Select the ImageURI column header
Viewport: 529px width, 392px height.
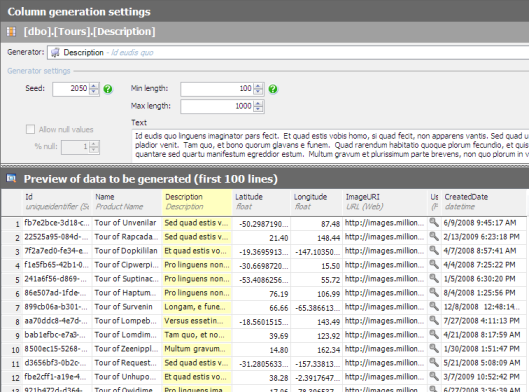[385, 202]
